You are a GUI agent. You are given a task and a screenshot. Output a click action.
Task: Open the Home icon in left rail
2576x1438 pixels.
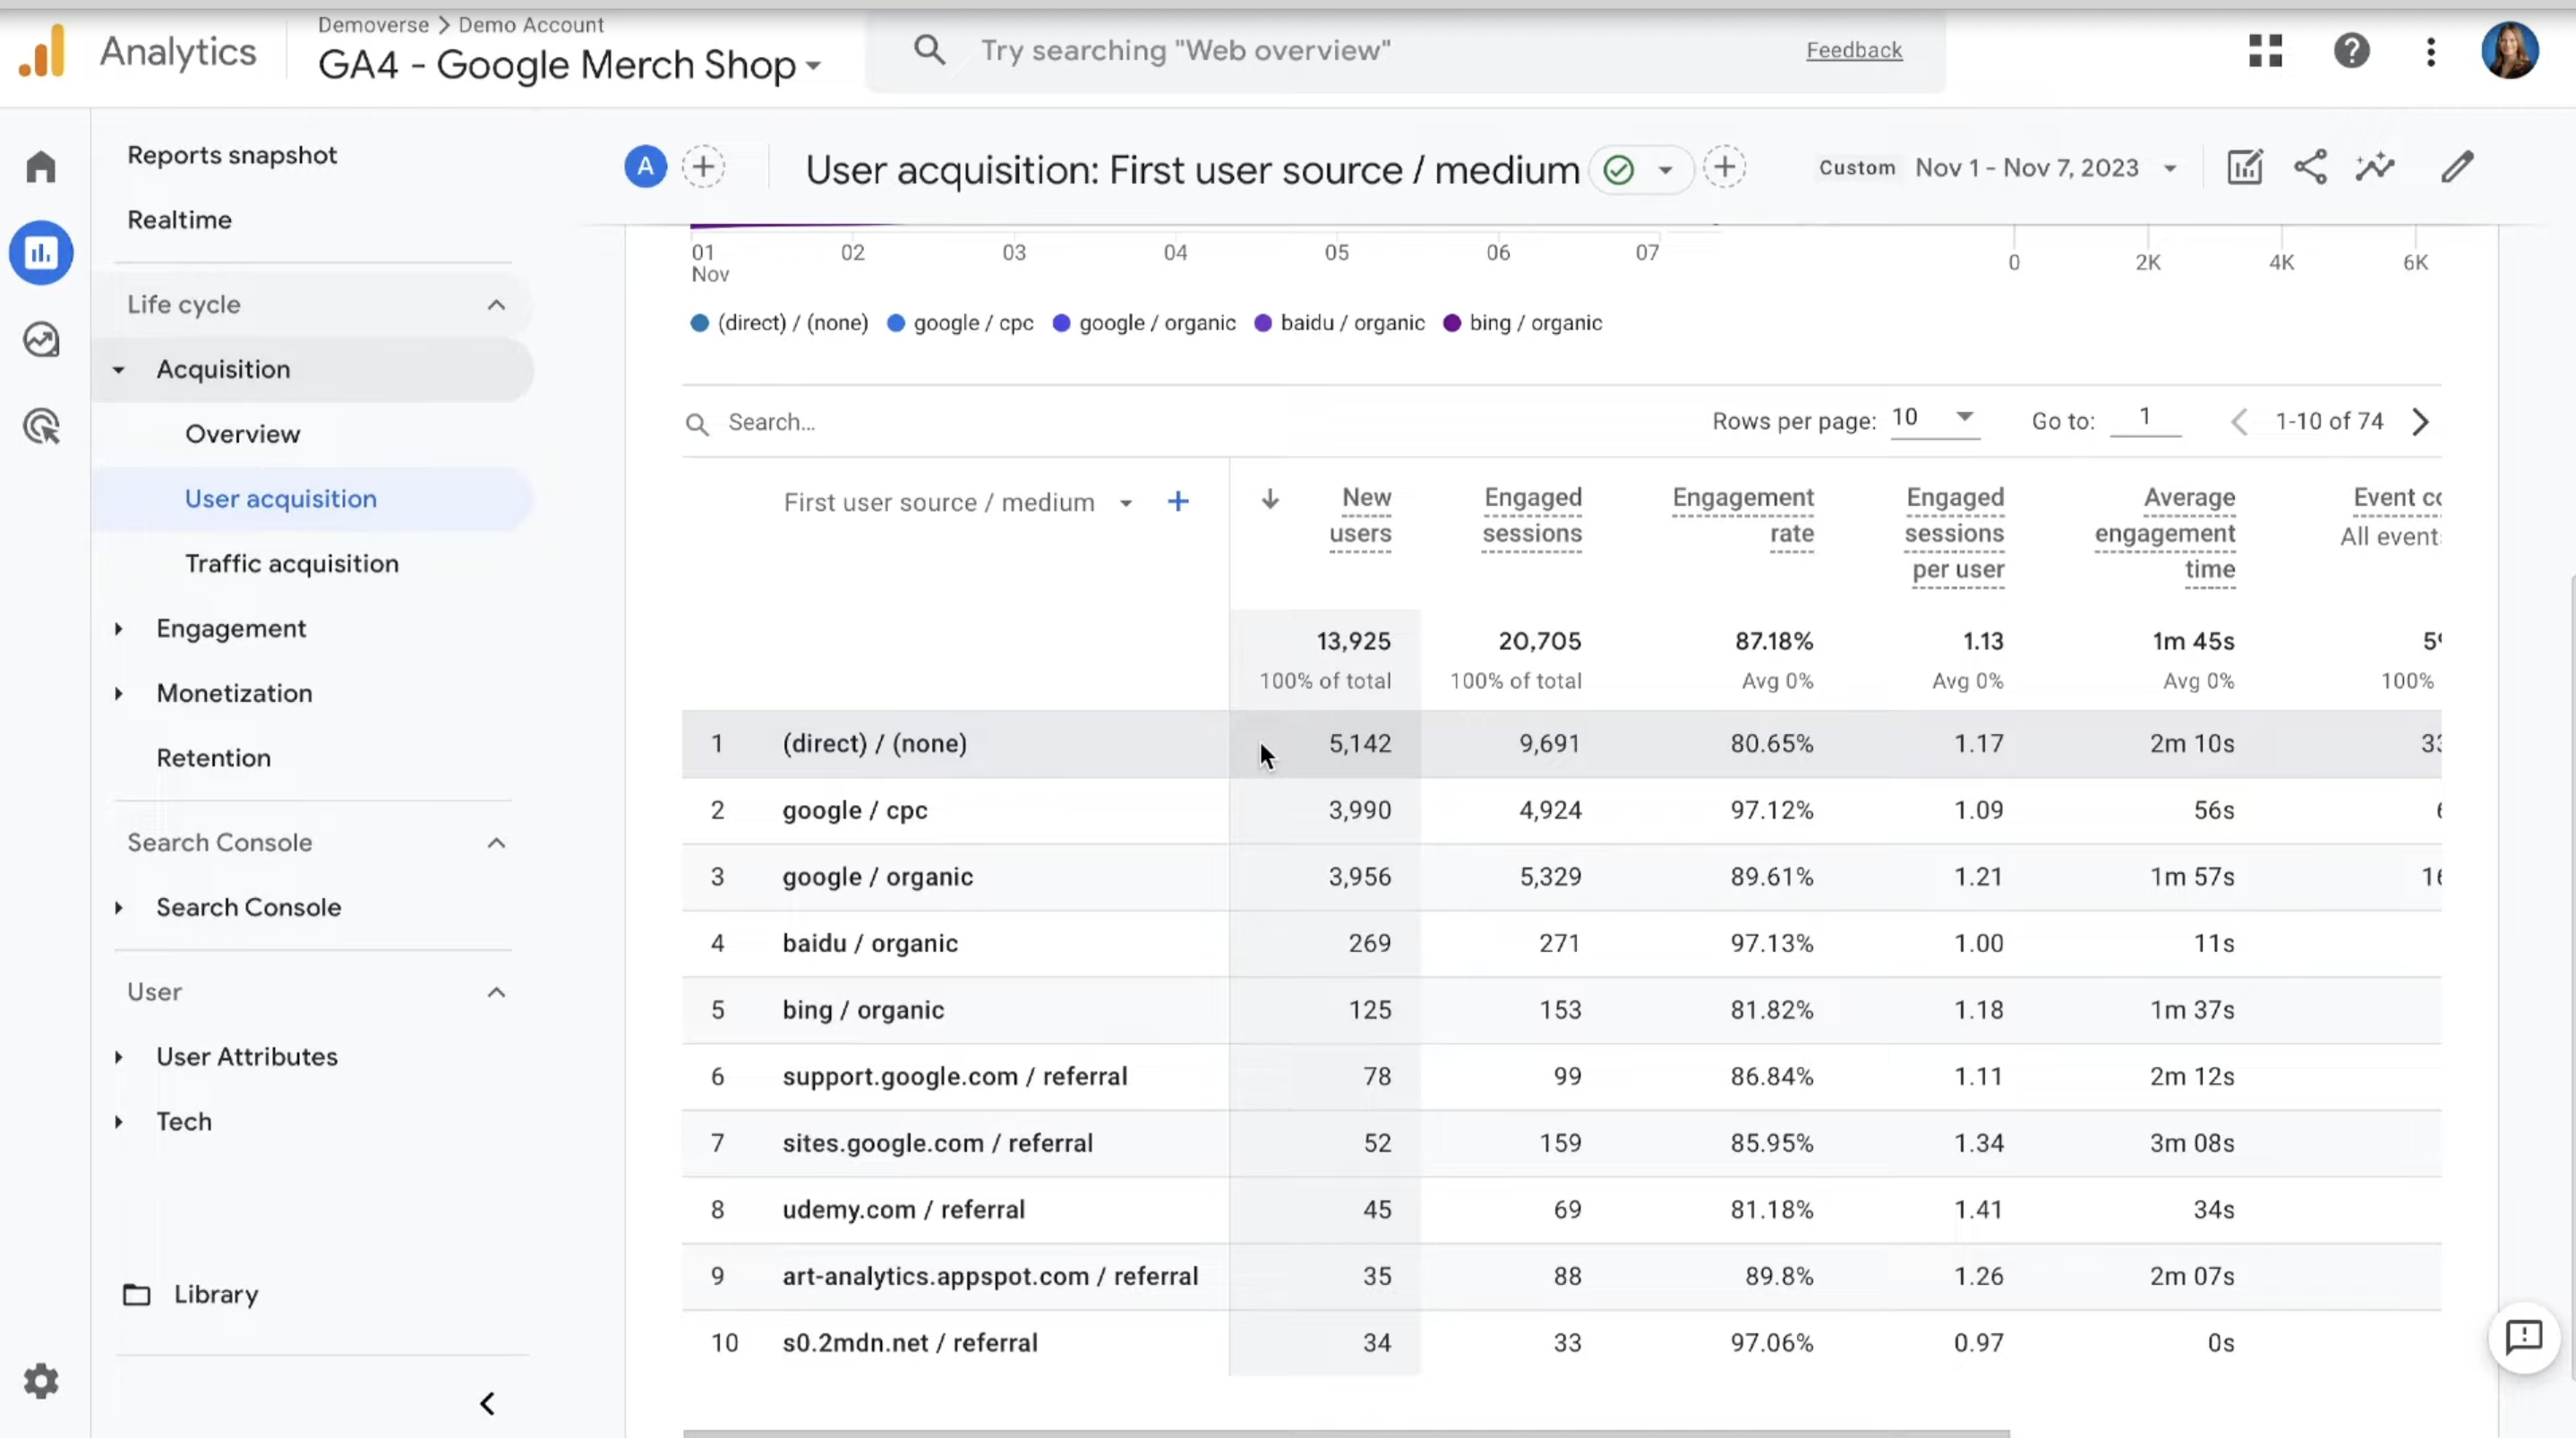click(41, 166)
